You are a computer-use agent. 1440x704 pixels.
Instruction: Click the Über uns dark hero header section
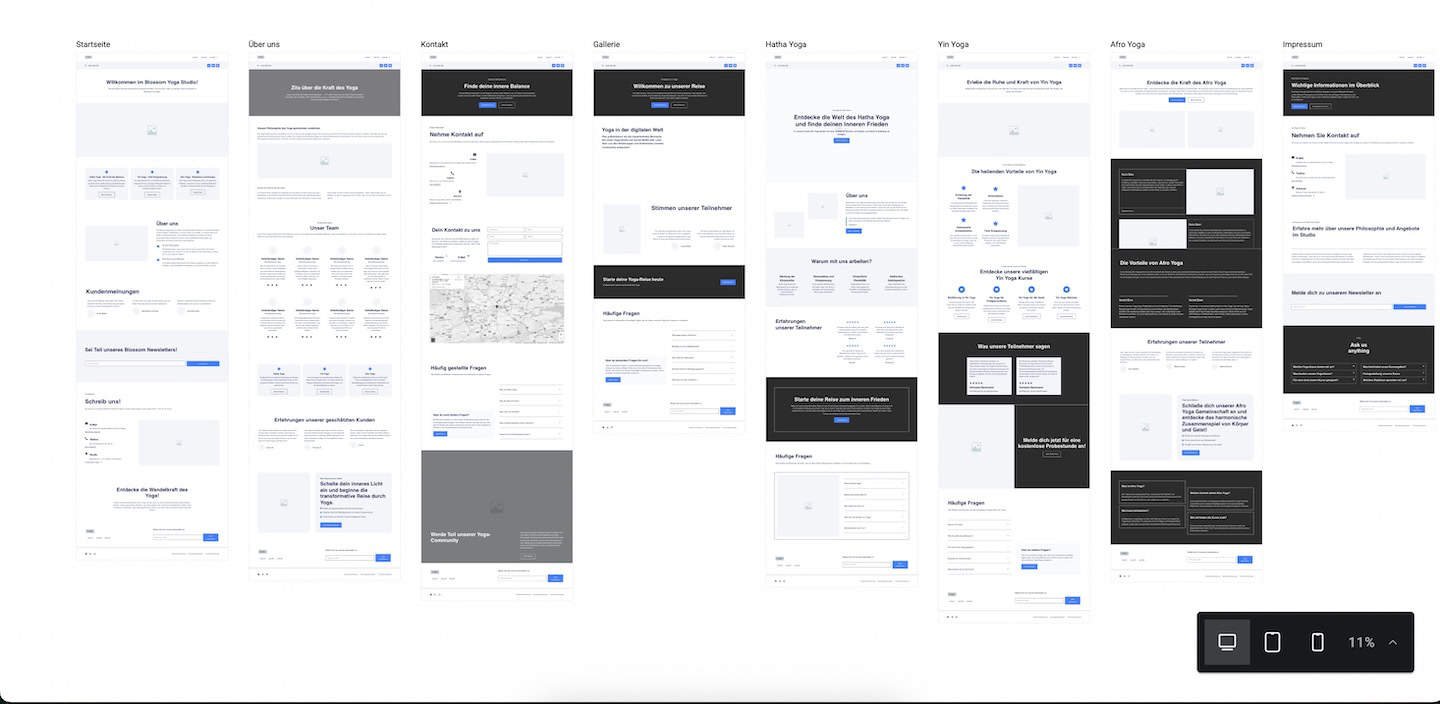coord(324,92)
